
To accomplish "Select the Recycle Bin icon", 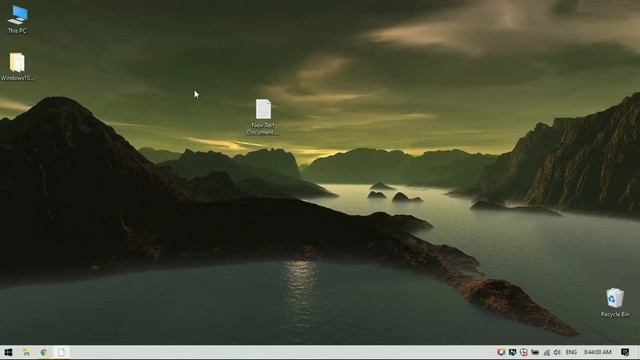I will pyautogui.click(x=615, y=302).
